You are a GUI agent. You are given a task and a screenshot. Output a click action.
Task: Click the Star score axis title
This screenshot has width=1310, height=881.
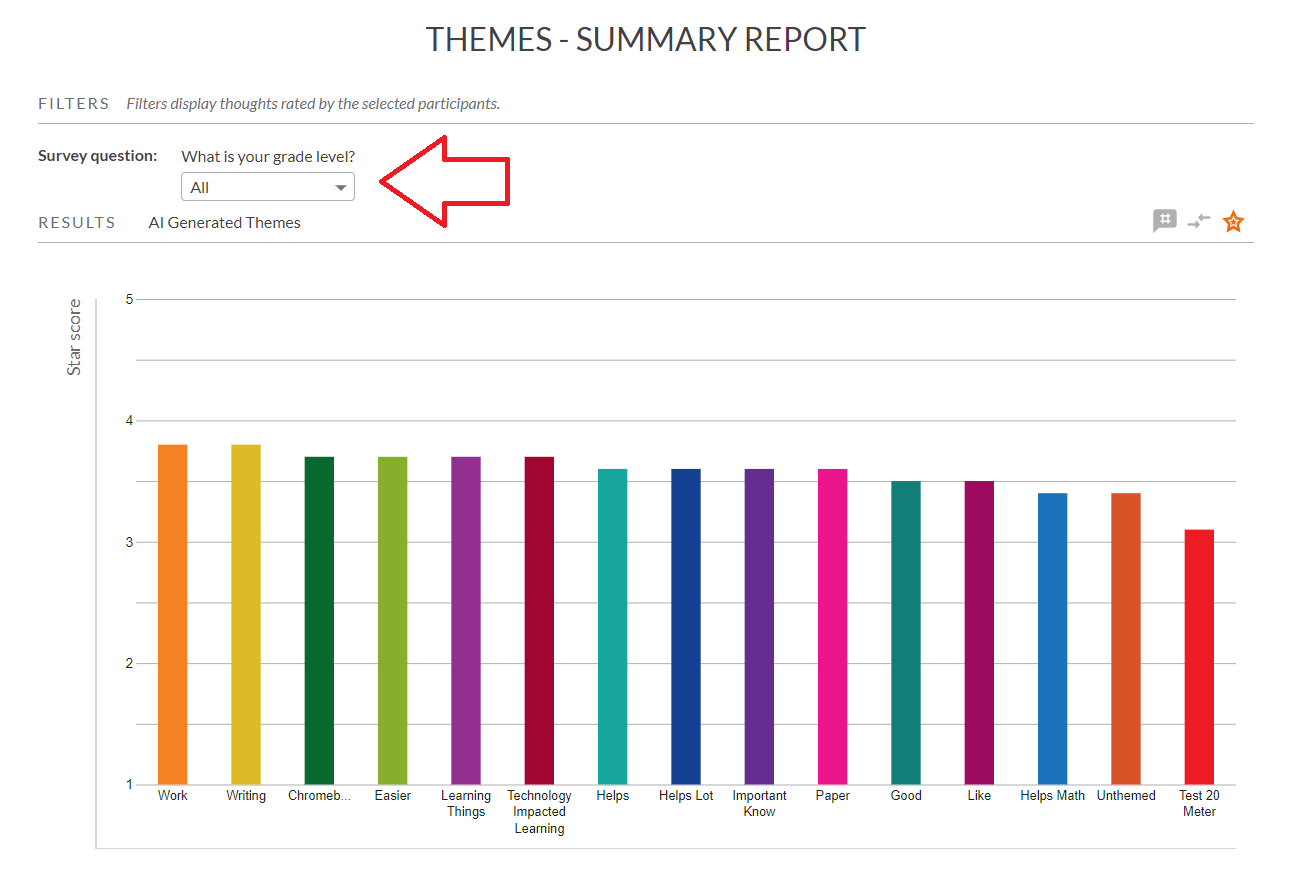point(74,338)
